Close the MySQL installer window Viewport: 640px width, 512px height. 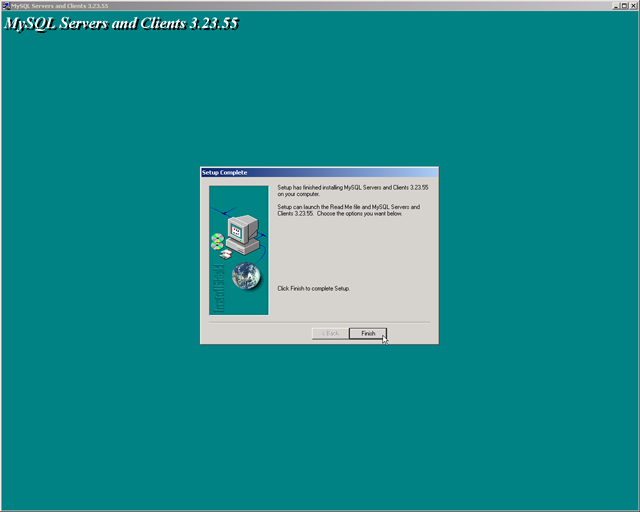pyautogui.click(x=633, y=5)
